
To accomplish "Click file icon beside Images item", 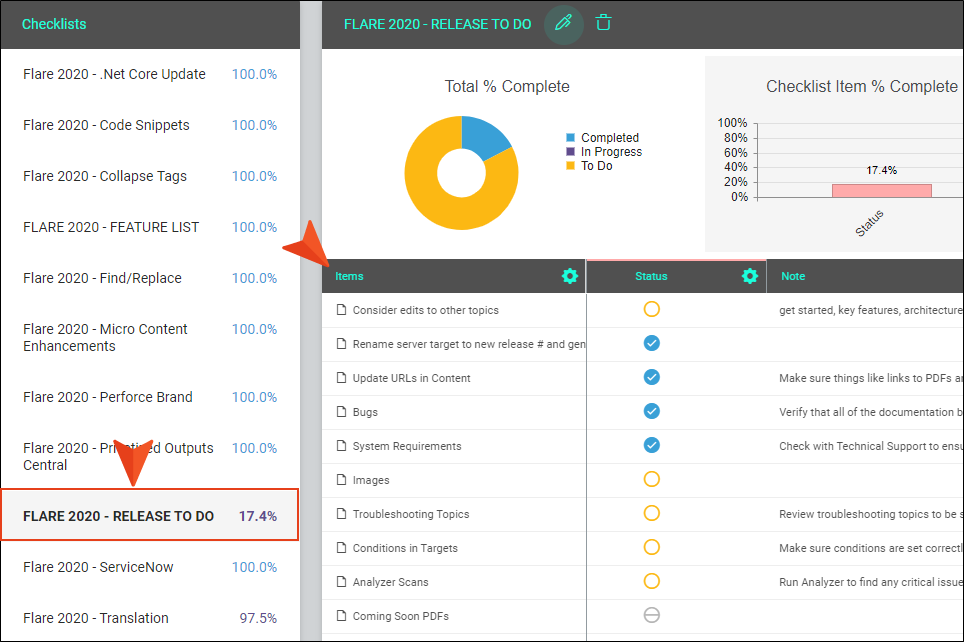I will (x=341, y=479).
